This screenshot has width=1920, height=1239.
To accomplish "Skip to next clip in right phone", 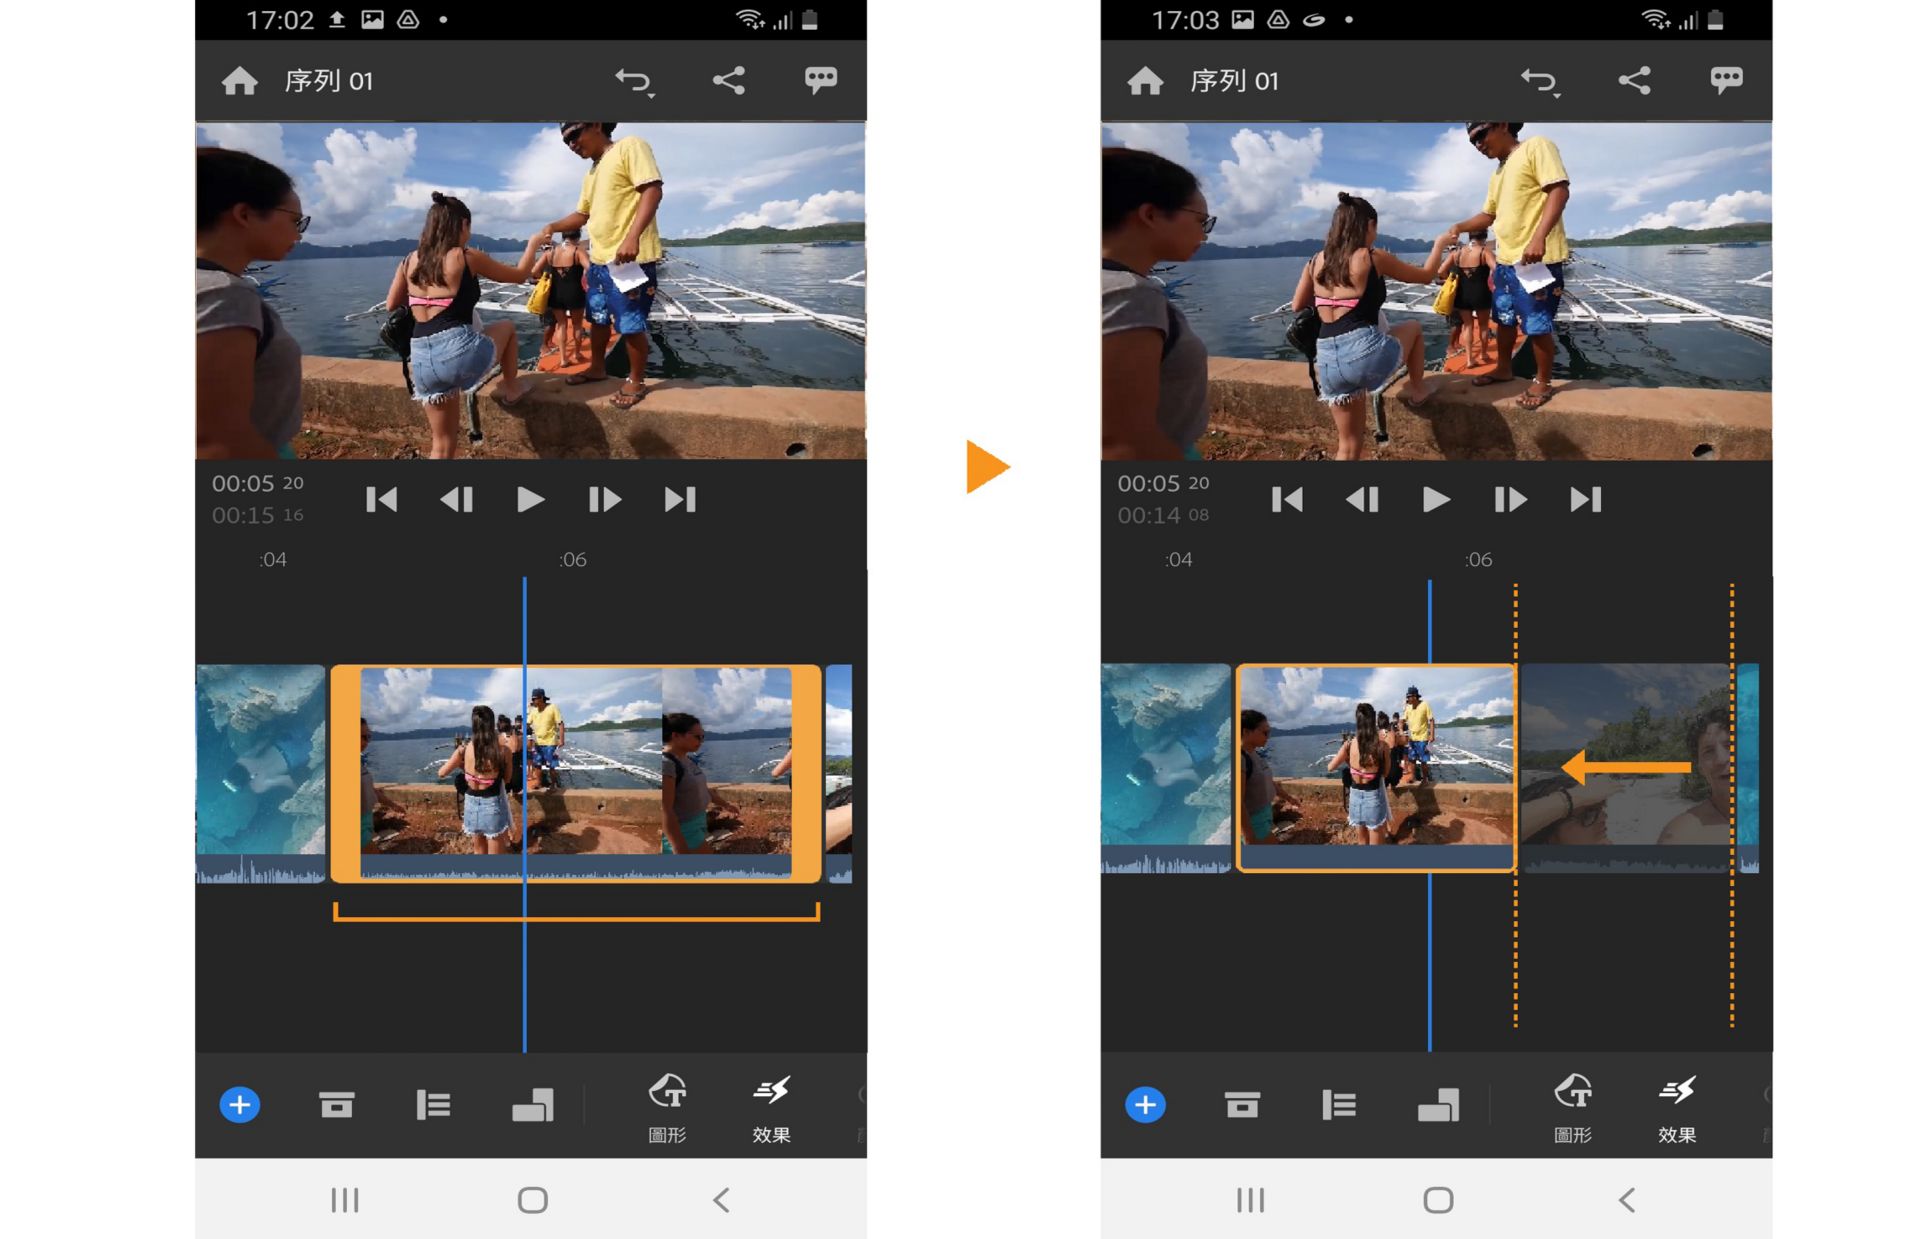I will tap(1585, 499).
